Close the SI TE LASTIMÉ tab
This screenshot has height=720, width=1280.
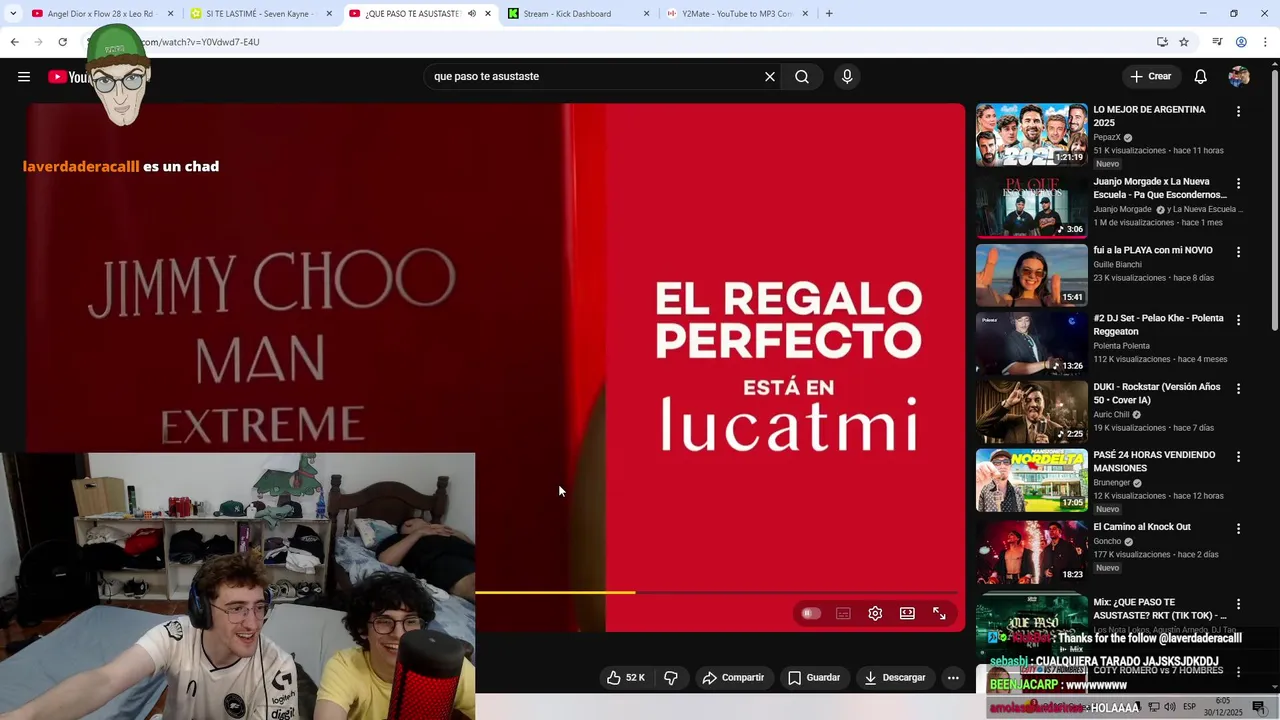click(329, 14)
